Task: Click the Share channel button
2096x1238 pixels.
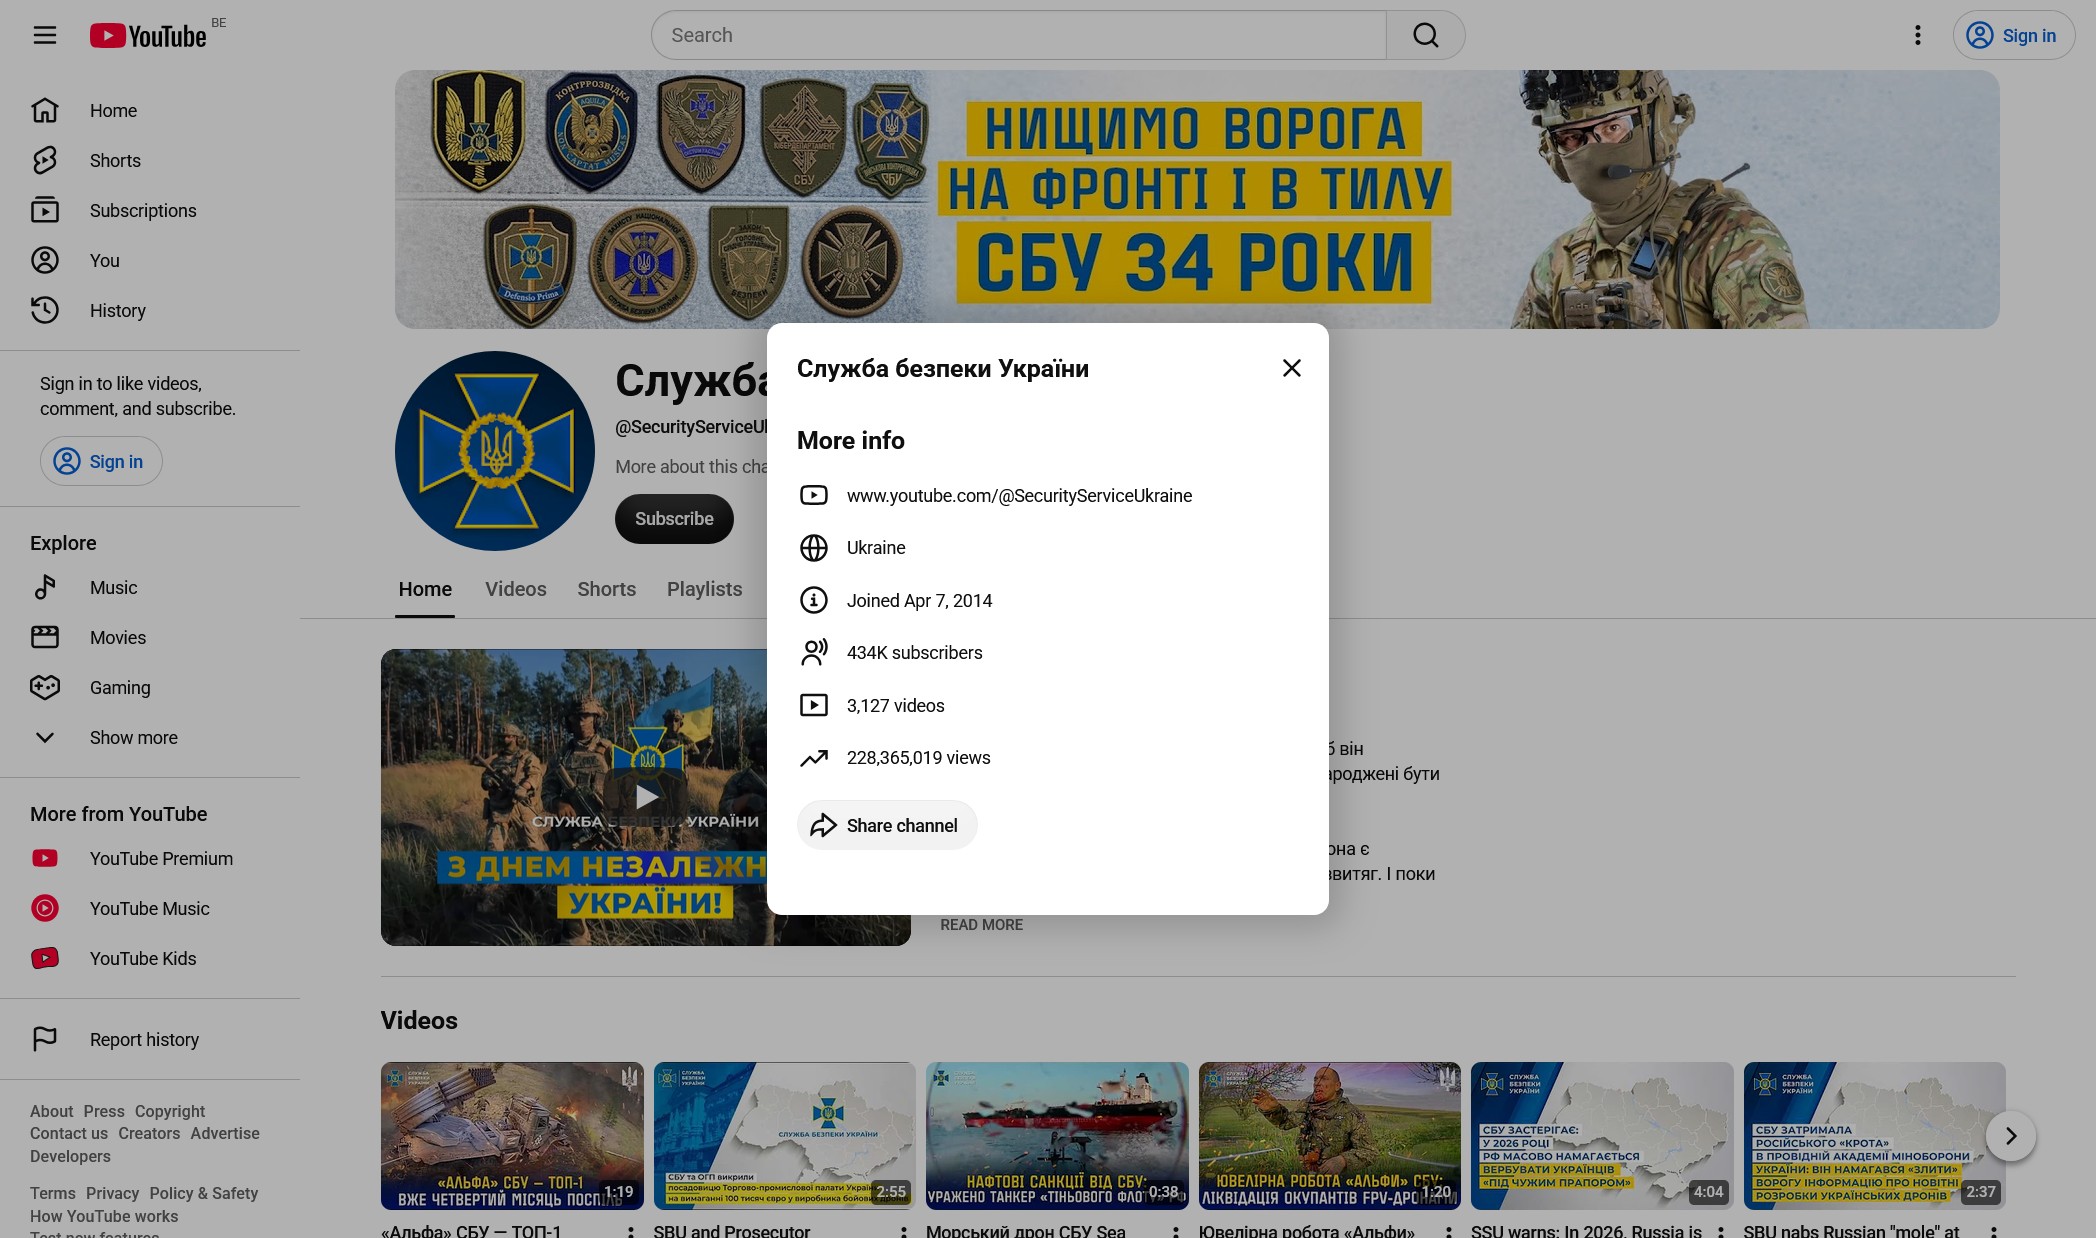Action: pos(887,826)
